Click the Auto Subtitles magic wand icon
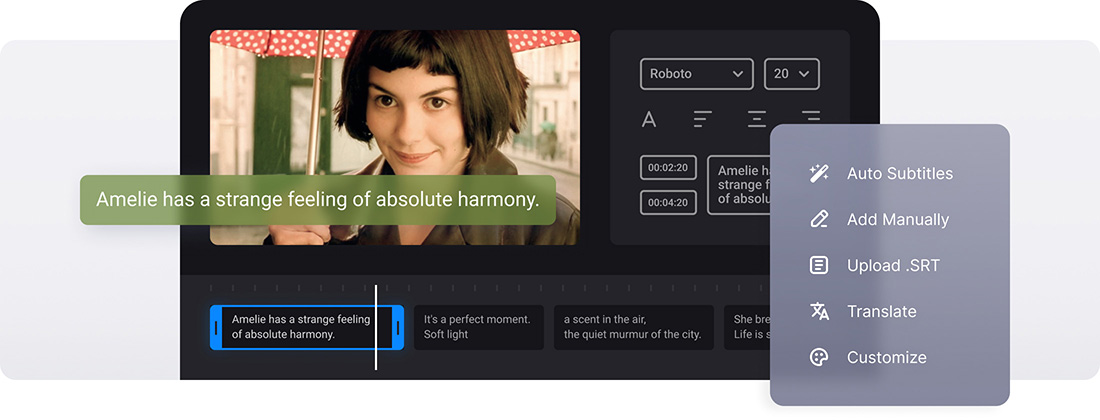Screen dimensions: 1100x420 [819, 173]
